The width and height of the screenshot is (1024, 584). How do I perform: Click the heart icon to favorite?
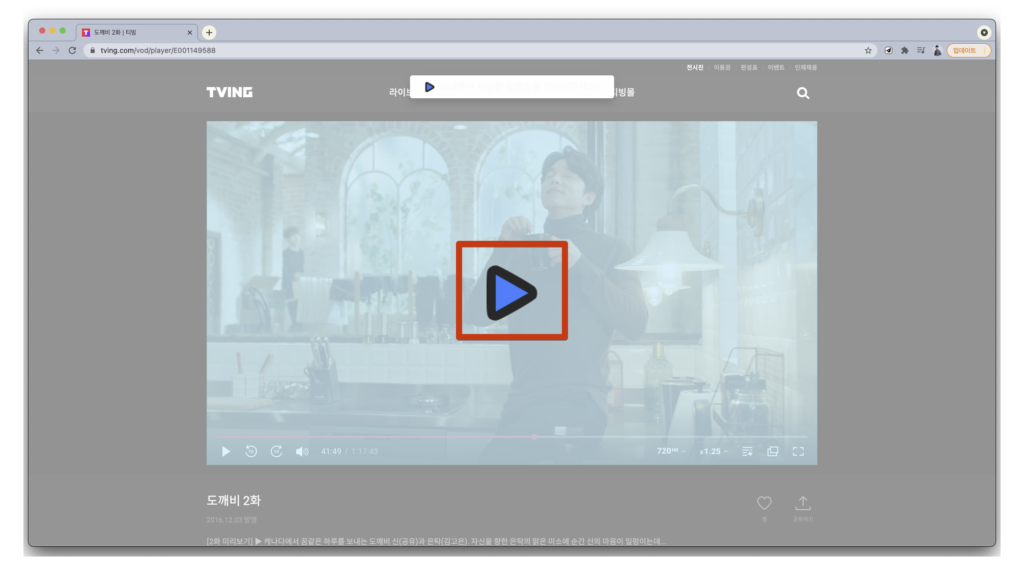(x=764, y=502)
